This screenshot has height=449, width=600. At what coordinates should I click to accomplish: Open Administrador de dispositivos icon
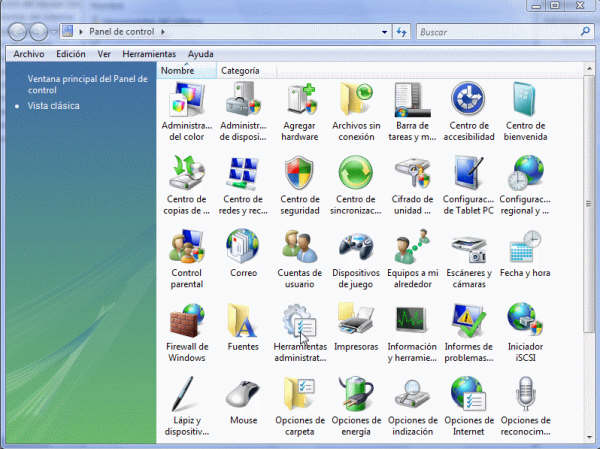(243, 99)
